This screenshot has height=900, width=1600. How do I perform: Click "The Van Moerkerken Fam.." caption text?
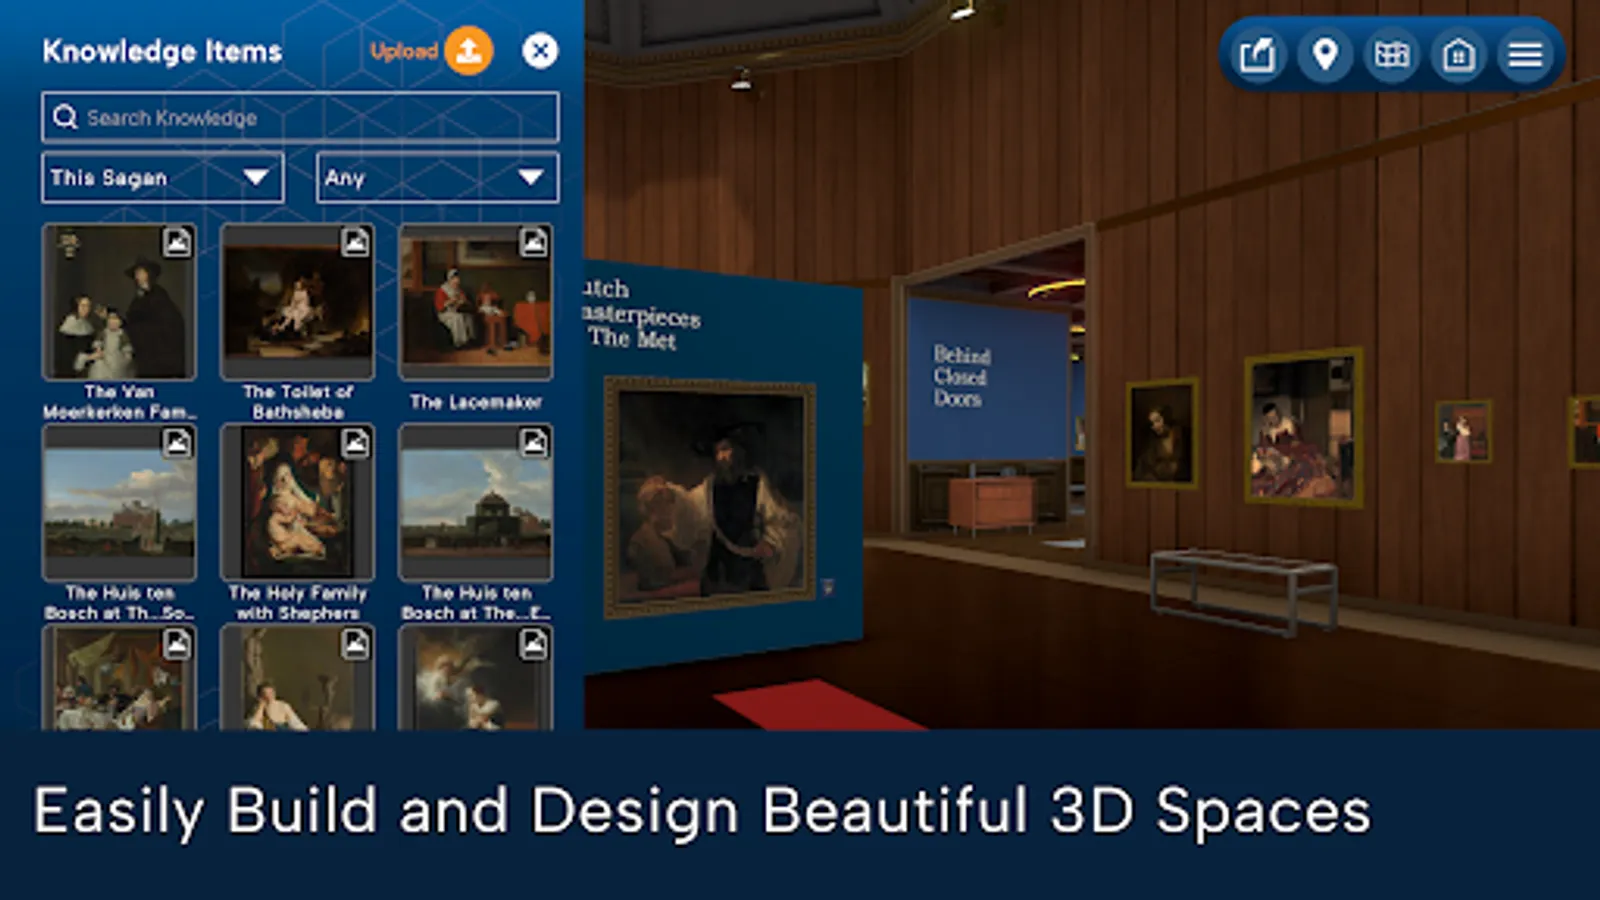pyautogui.click(x=119, y=402)
